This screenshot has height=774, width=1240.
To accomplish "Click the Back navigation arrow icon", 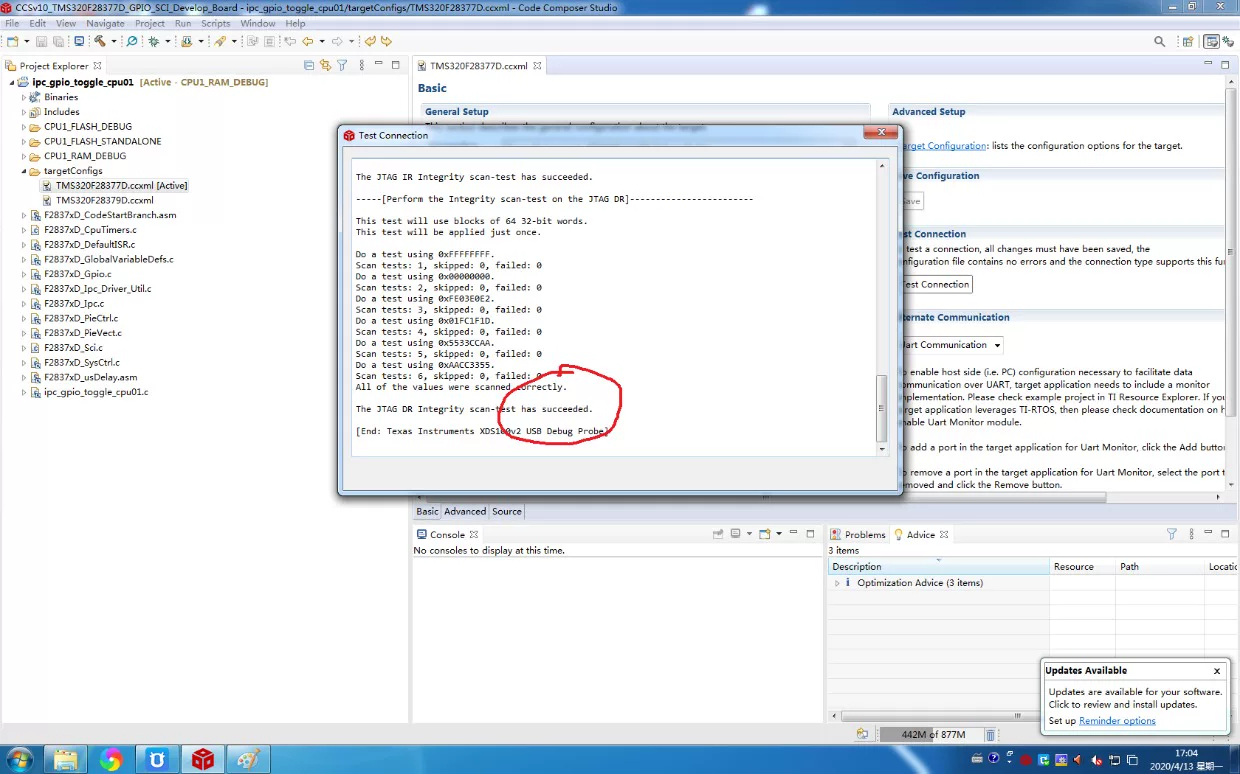I will (x=307, y=41).
